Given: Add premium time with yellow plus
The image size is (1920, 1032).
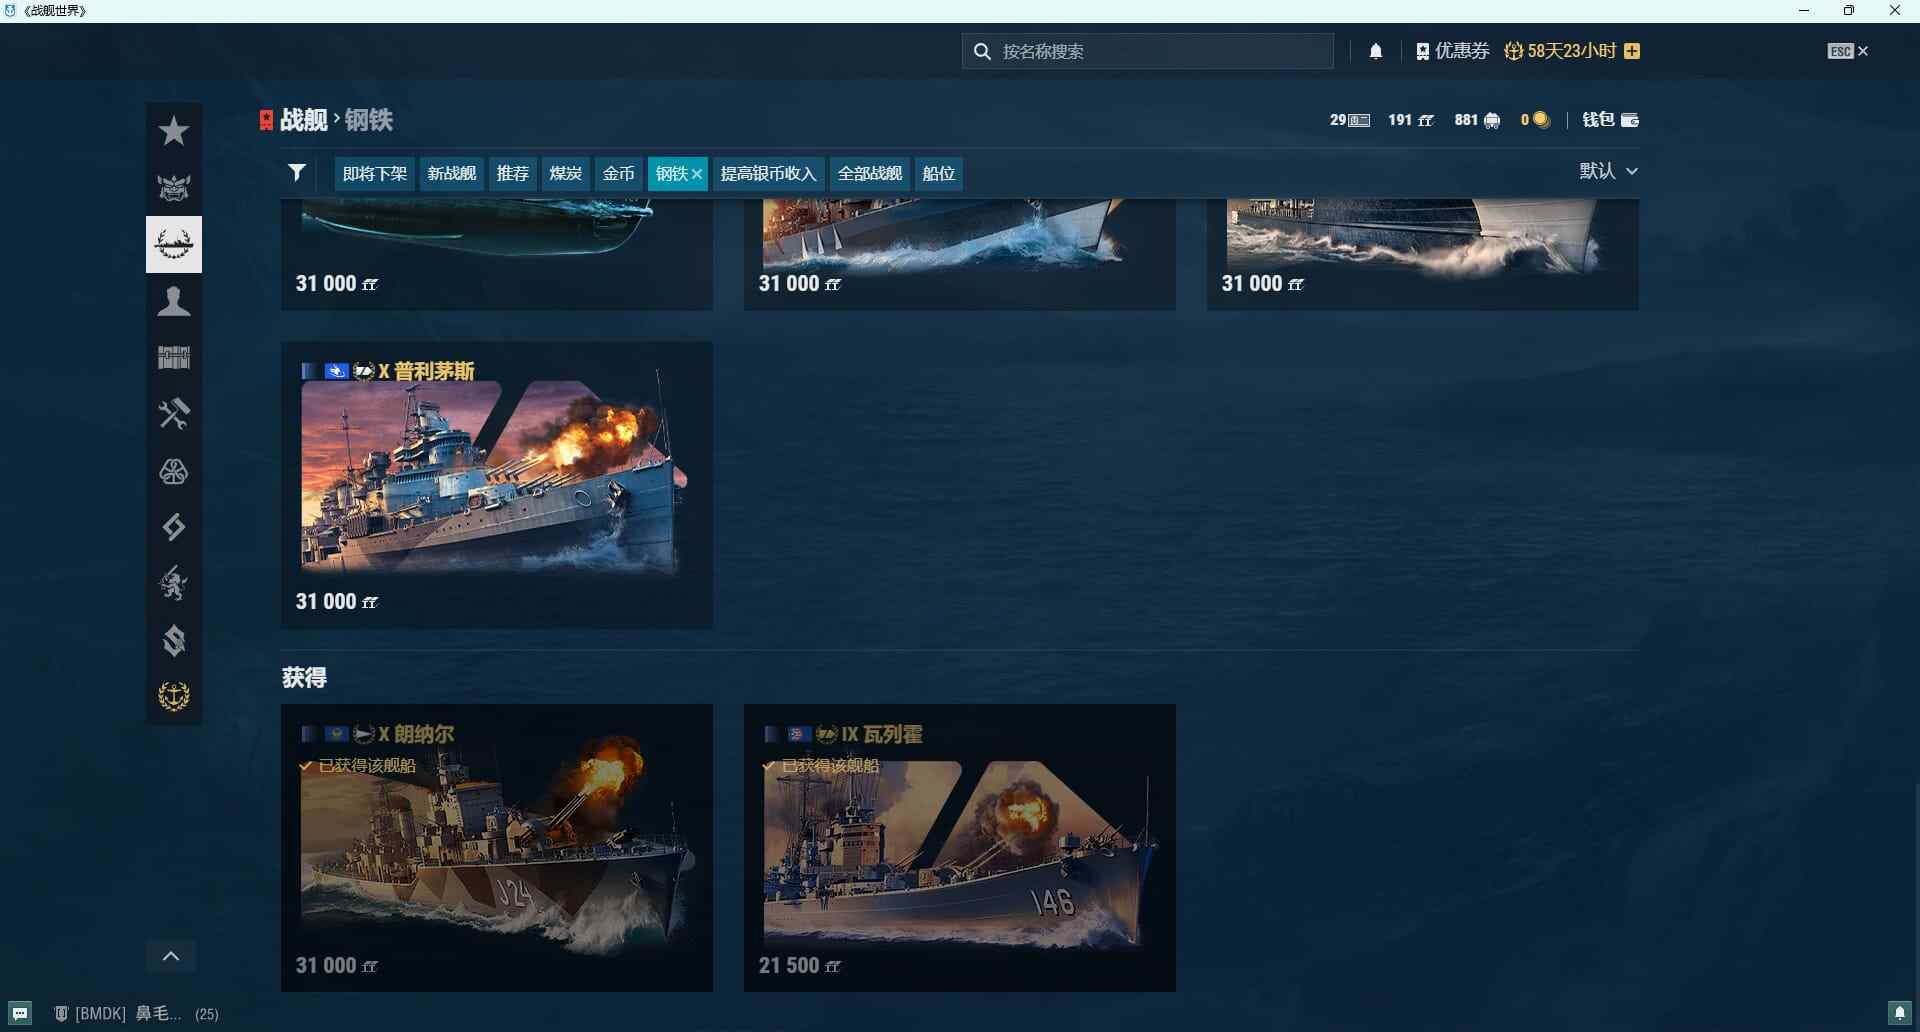Looking at the screenshot, I should tap(1632, 51).
